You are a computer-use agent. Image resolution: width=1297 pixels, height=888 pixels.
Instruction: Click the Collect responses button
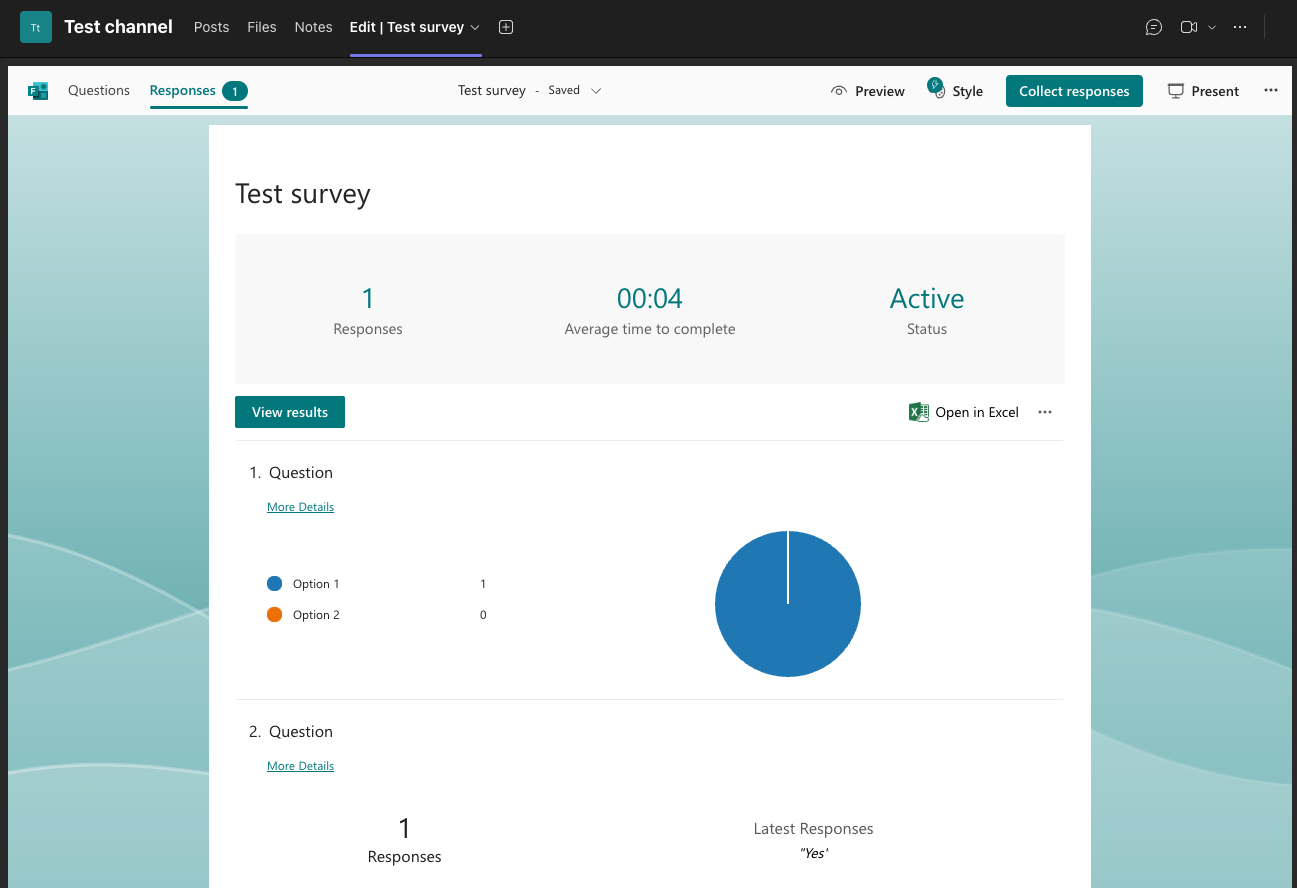(1074, 91)
